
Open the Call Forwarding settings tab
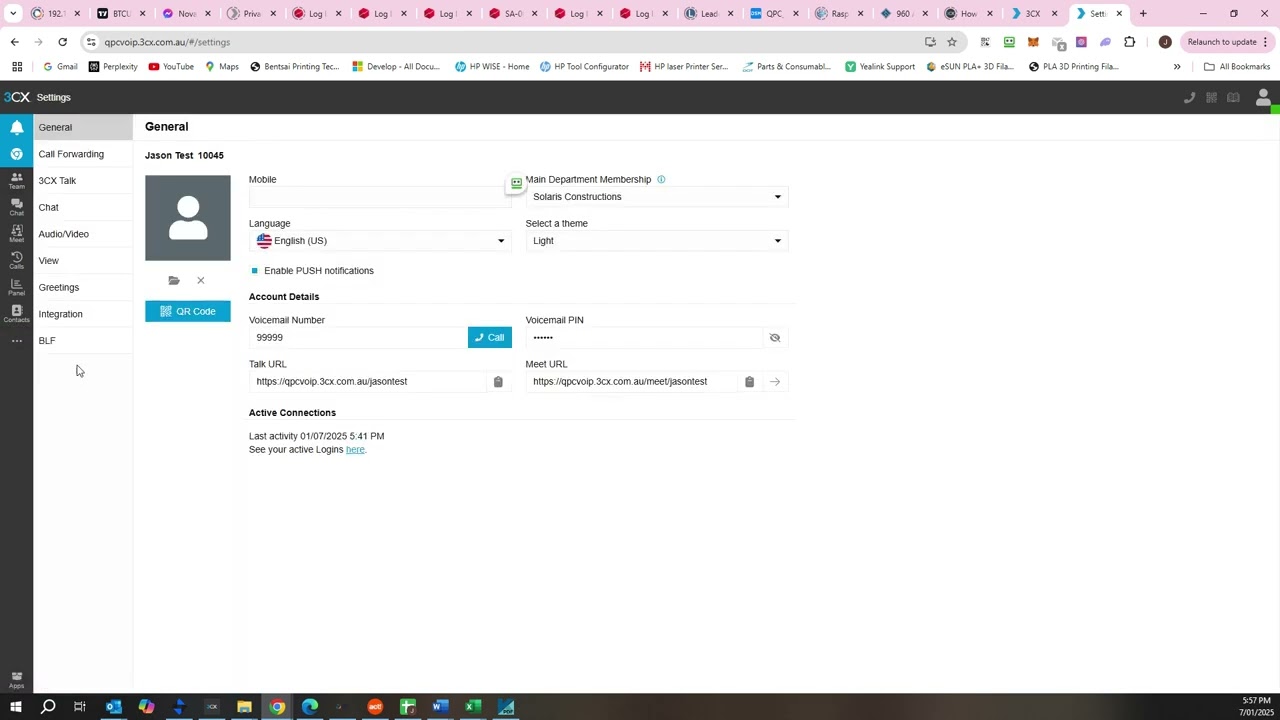[x=71, y=154]
